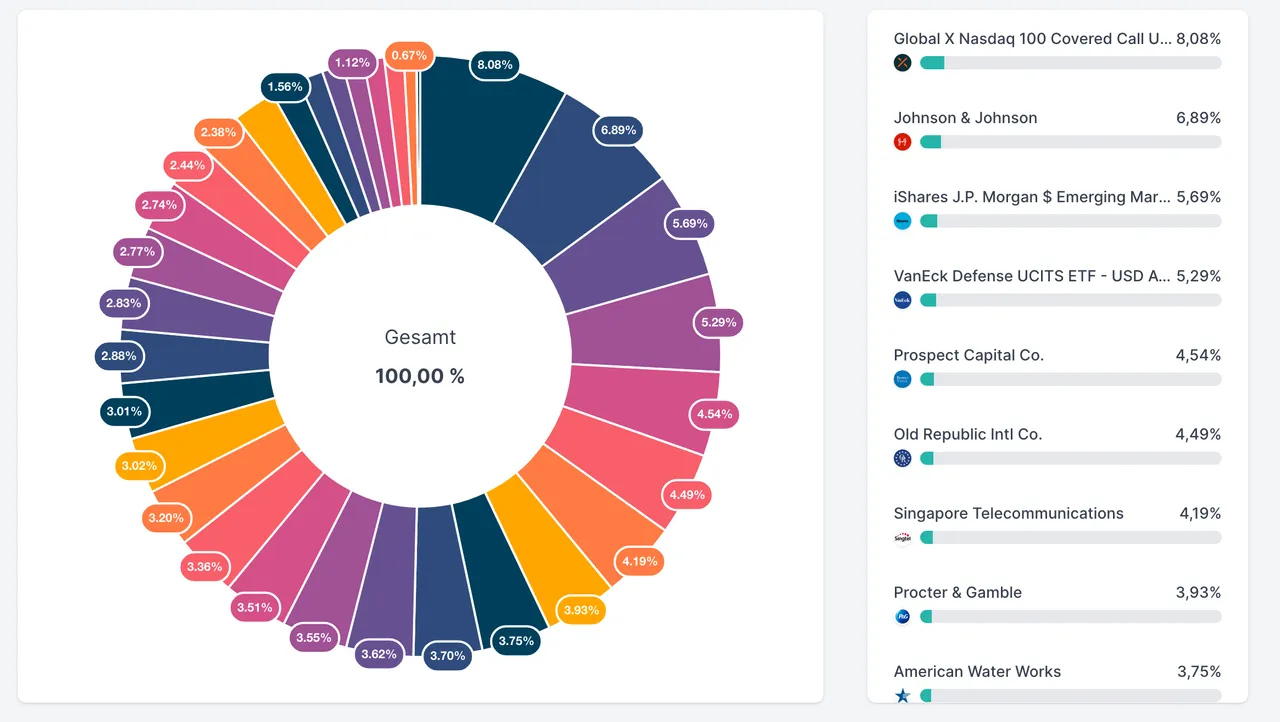Select the 8.08% label on donut chart
Viewport: 1280px width, 722px height.
tap(495, 65)
